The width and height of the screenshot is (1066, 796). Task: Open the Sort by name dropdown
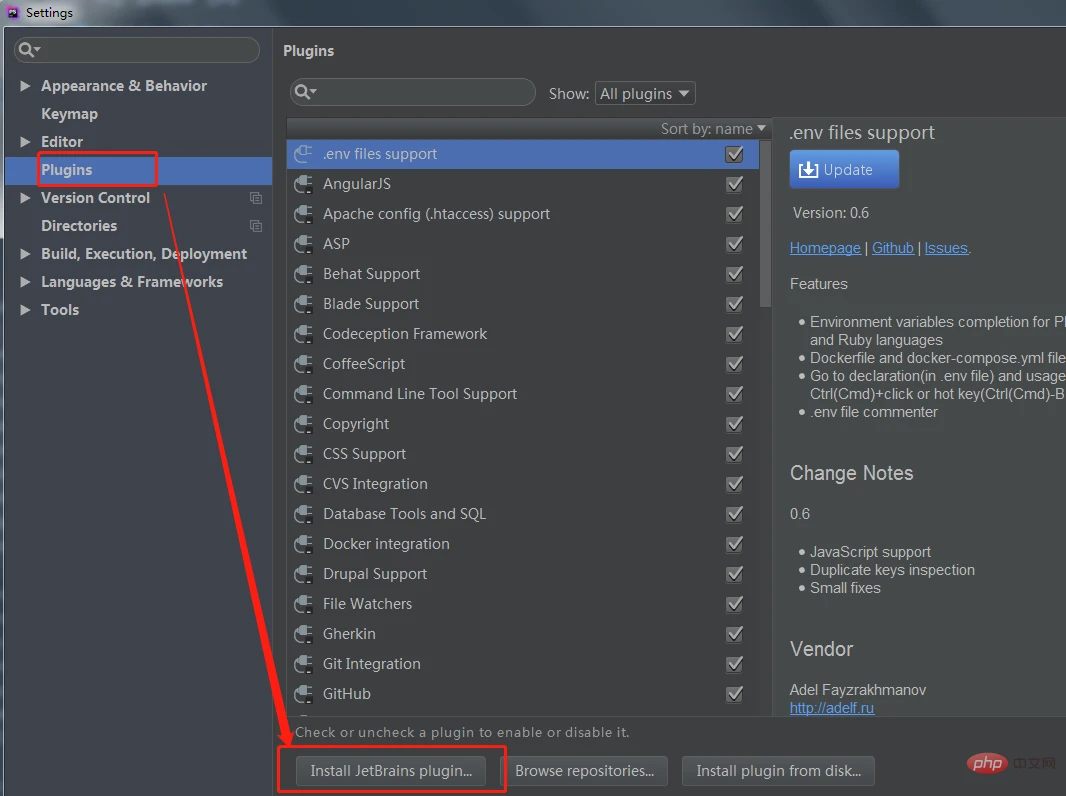click(713, 128)
